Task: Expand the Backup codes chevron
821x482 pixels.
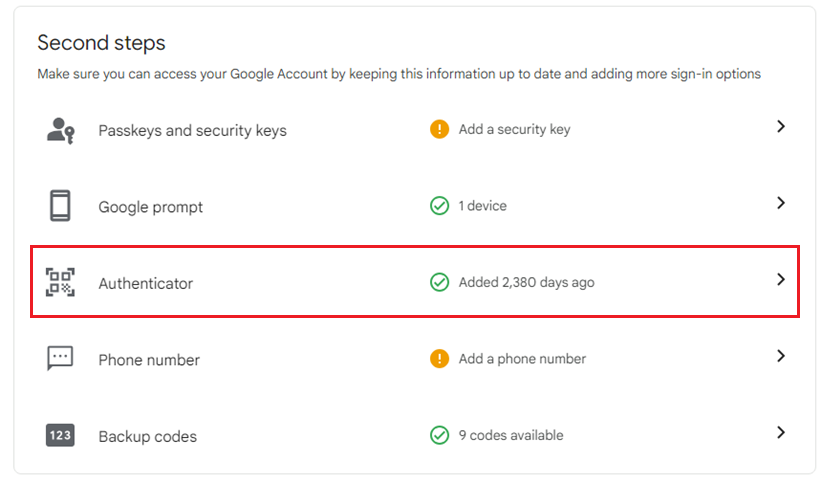Action: (781, 432)
